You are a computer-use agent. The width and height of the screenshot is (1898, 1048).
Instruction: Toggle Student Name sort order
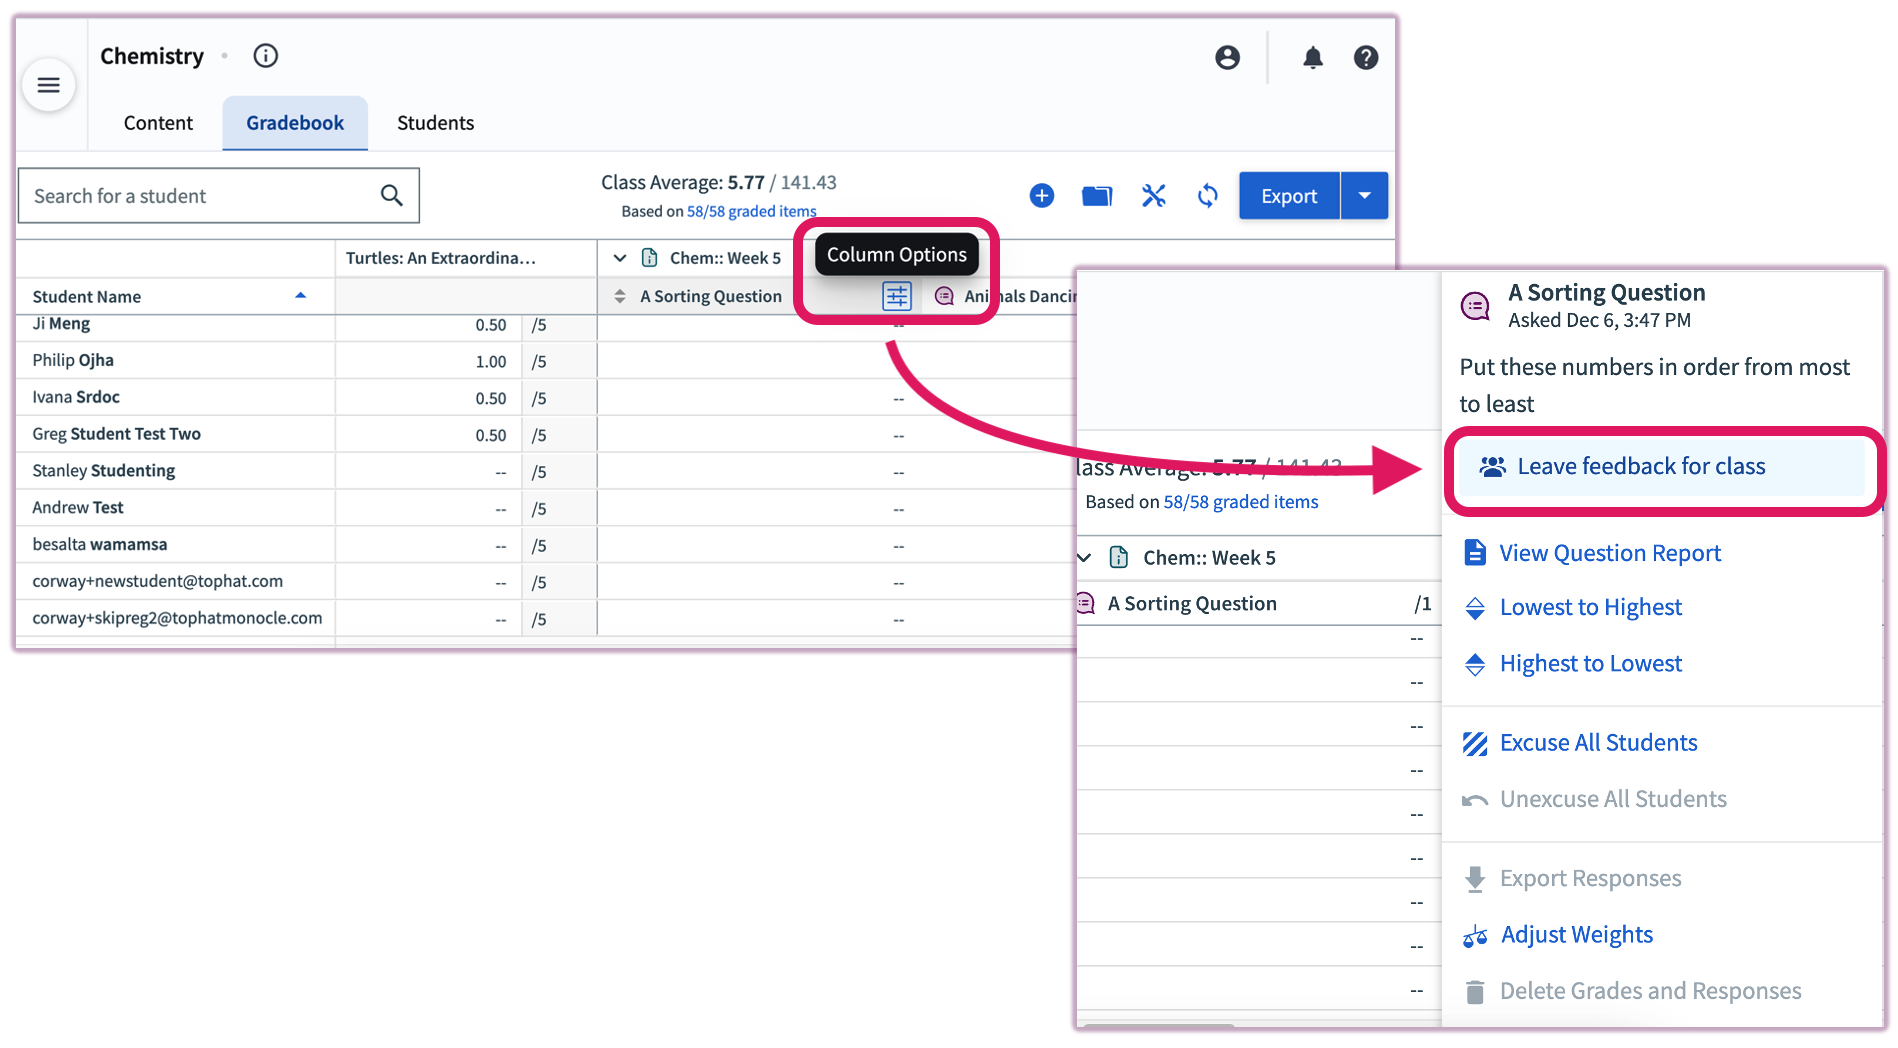tap(300, 295)
